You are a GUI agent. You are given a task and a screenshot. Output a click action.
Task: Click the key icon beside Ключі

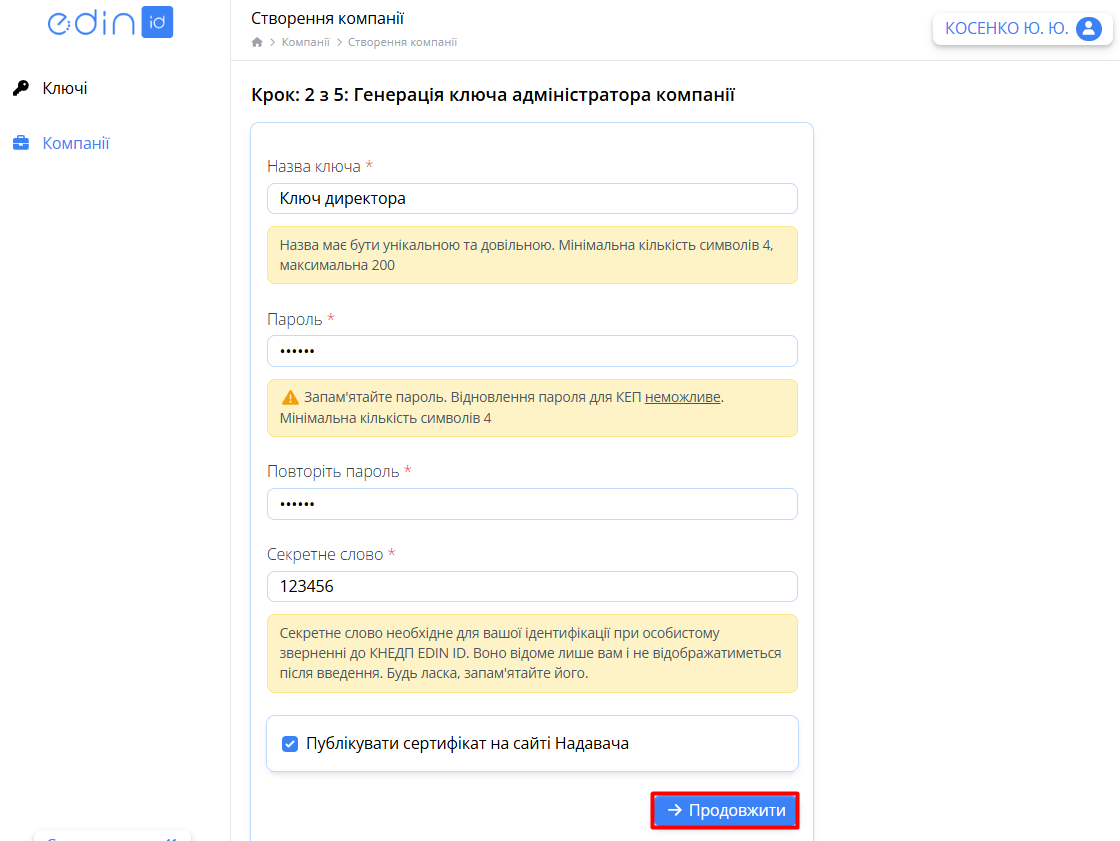pos(20,89)
